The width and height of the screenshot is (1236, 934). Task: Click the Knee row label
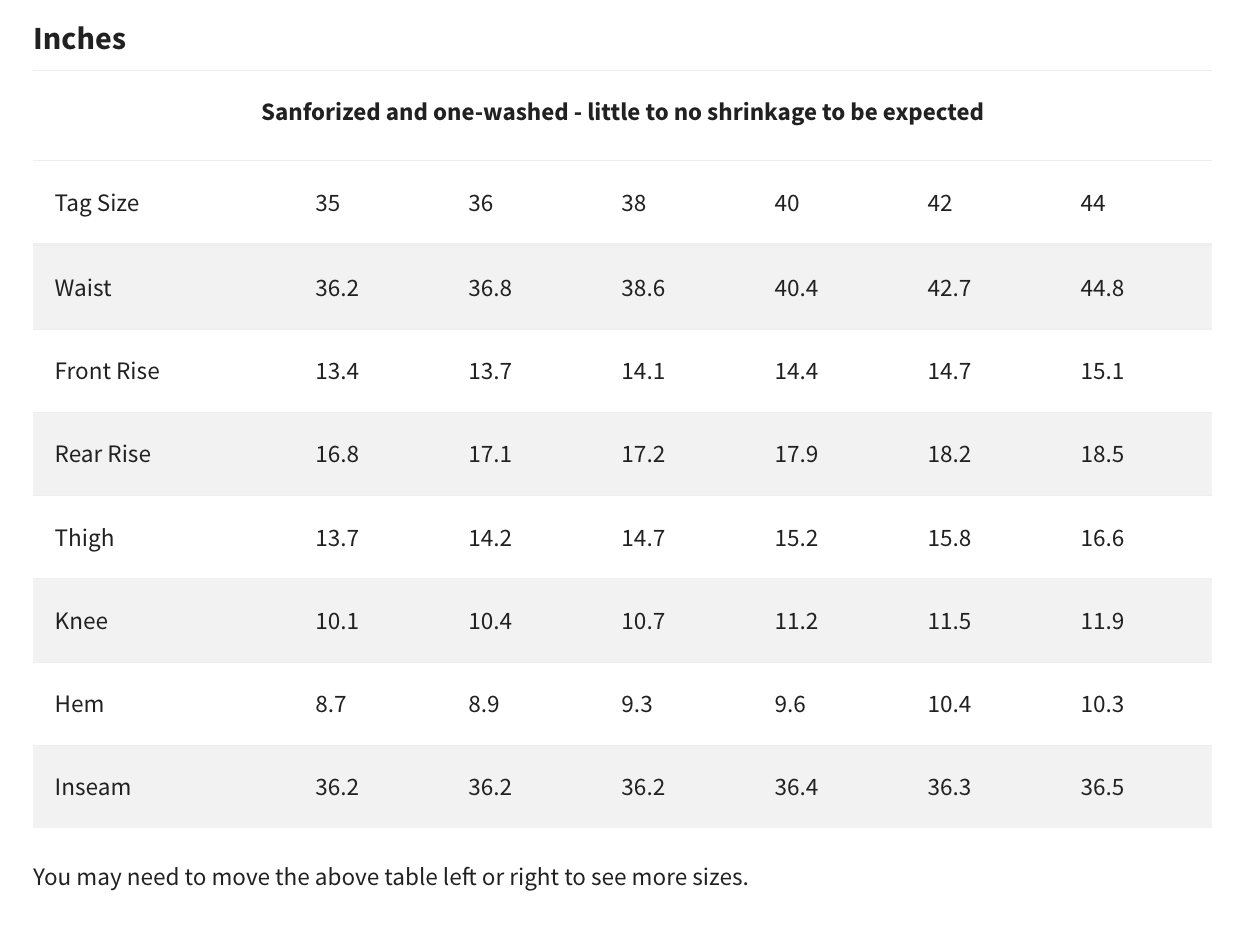click(x=81, y=621)
